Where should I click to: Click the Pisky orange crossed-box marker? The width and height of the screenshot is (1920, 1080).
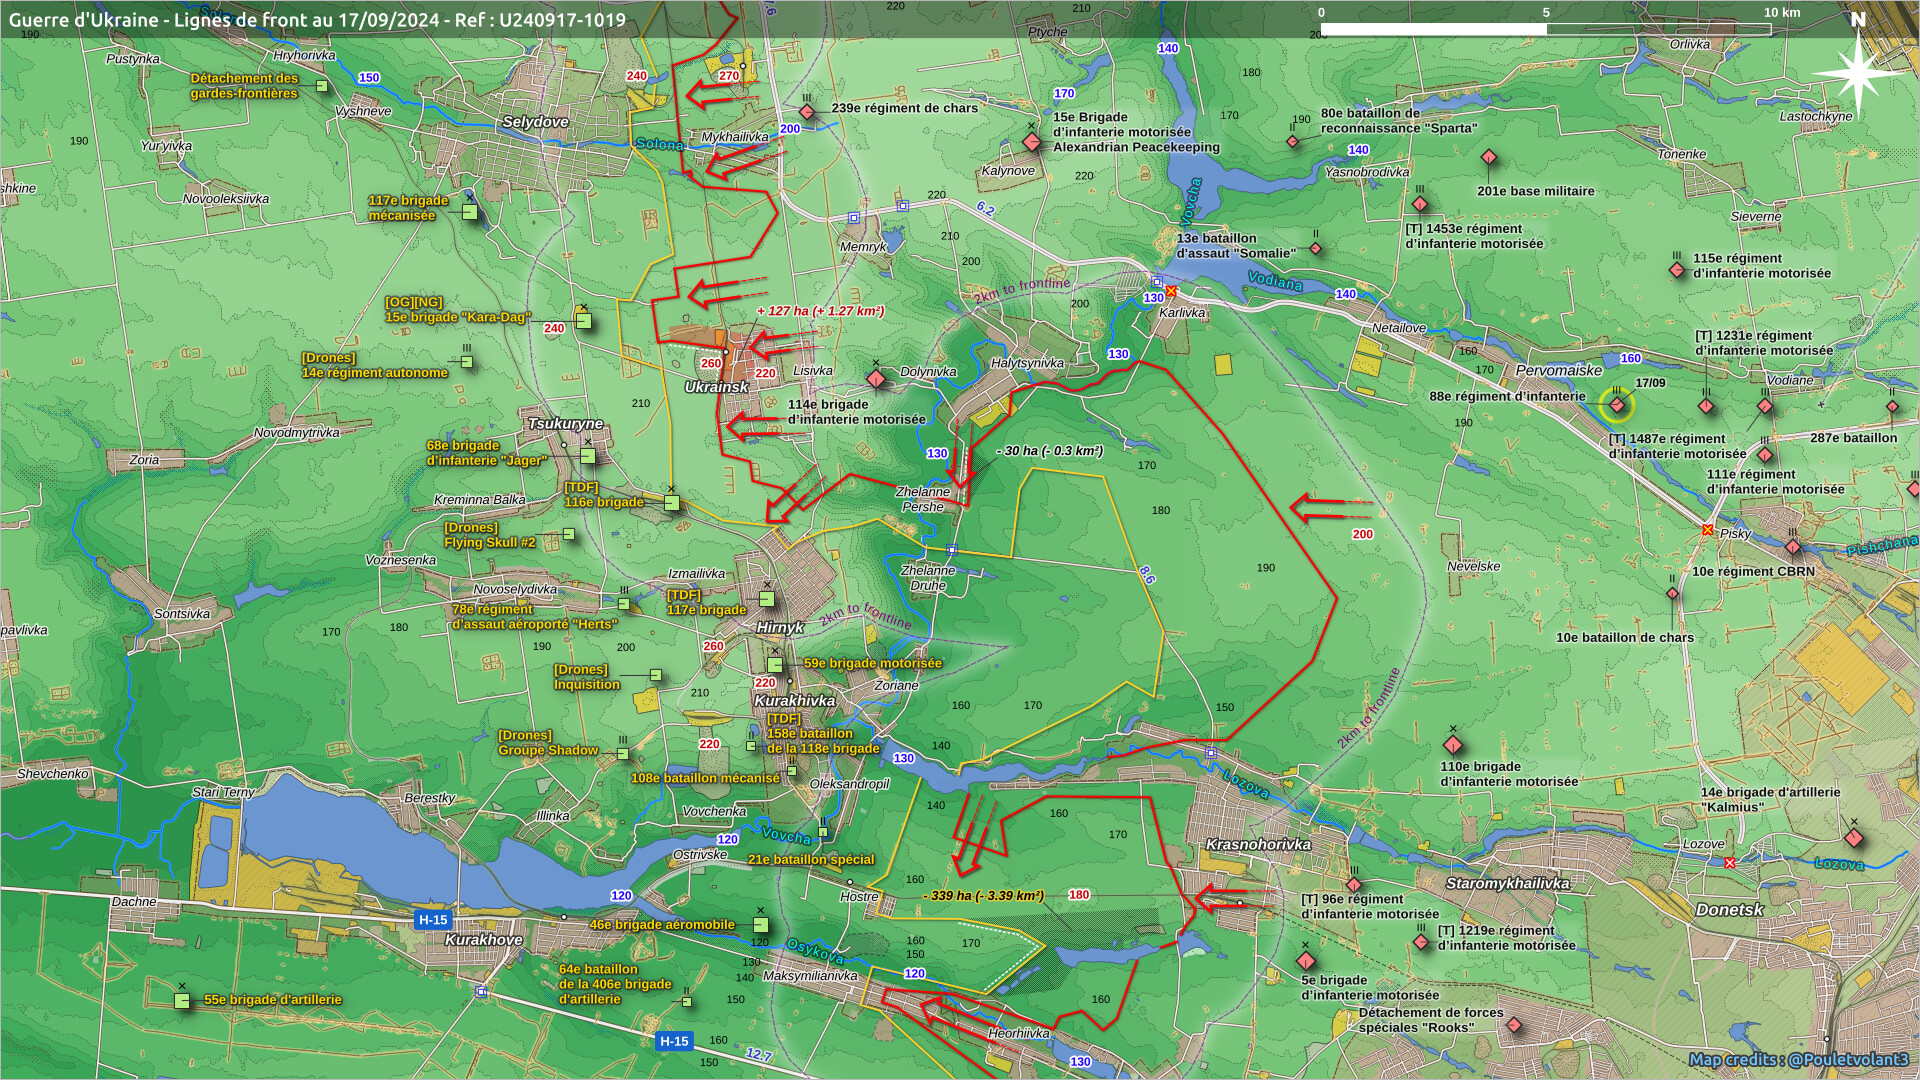[x=1708, y=530]
